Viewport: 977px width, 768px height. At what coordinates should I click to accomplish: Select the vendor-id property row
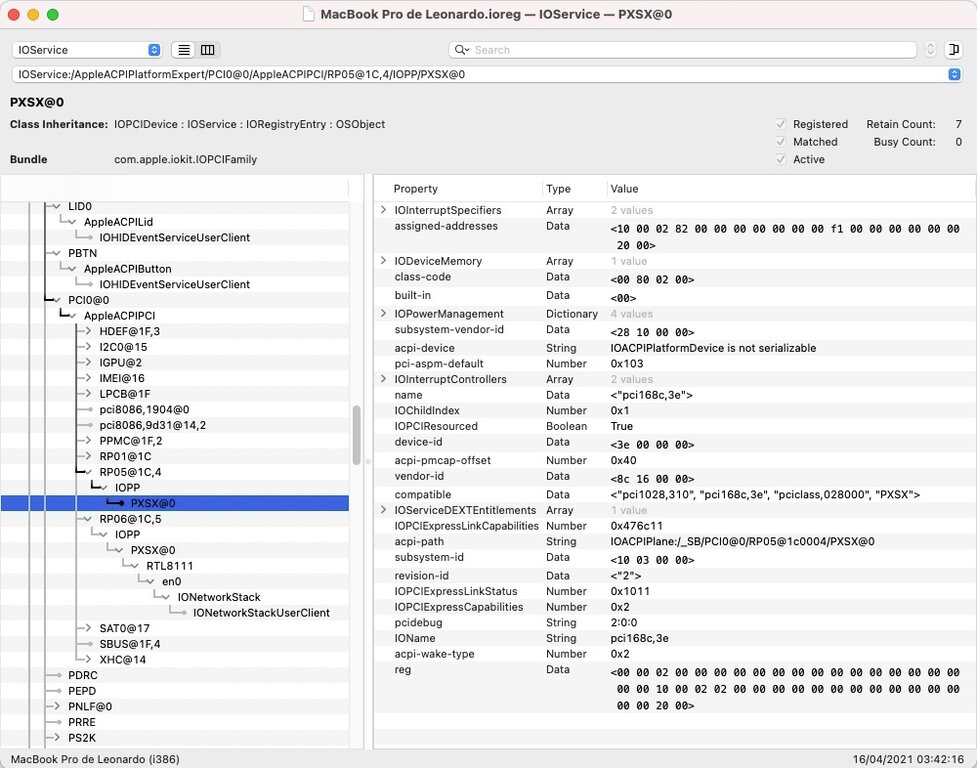pos(674,477)
